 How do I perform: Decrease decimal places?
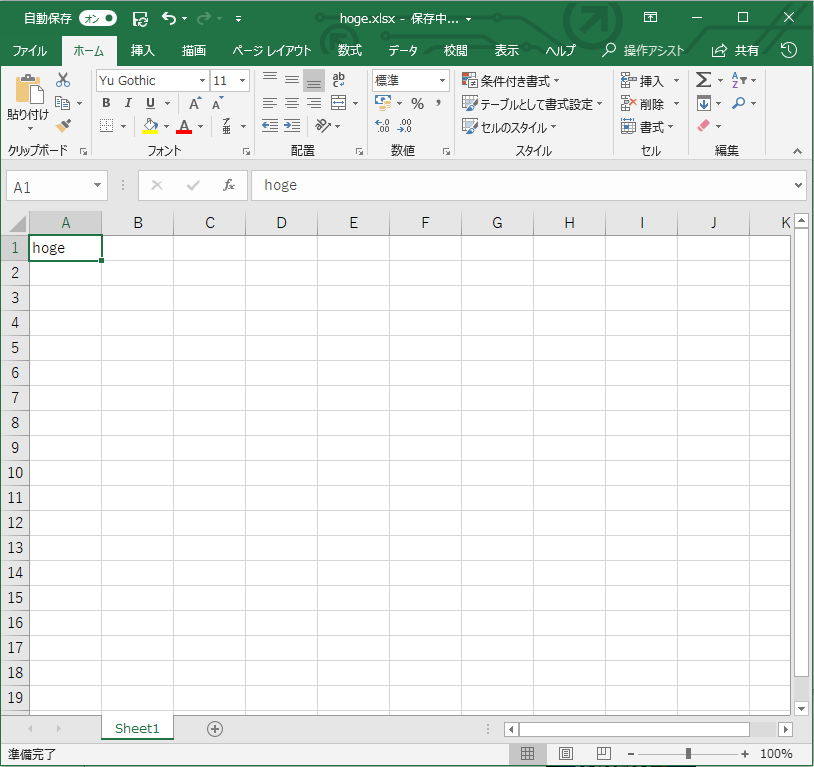coord(404,126)
